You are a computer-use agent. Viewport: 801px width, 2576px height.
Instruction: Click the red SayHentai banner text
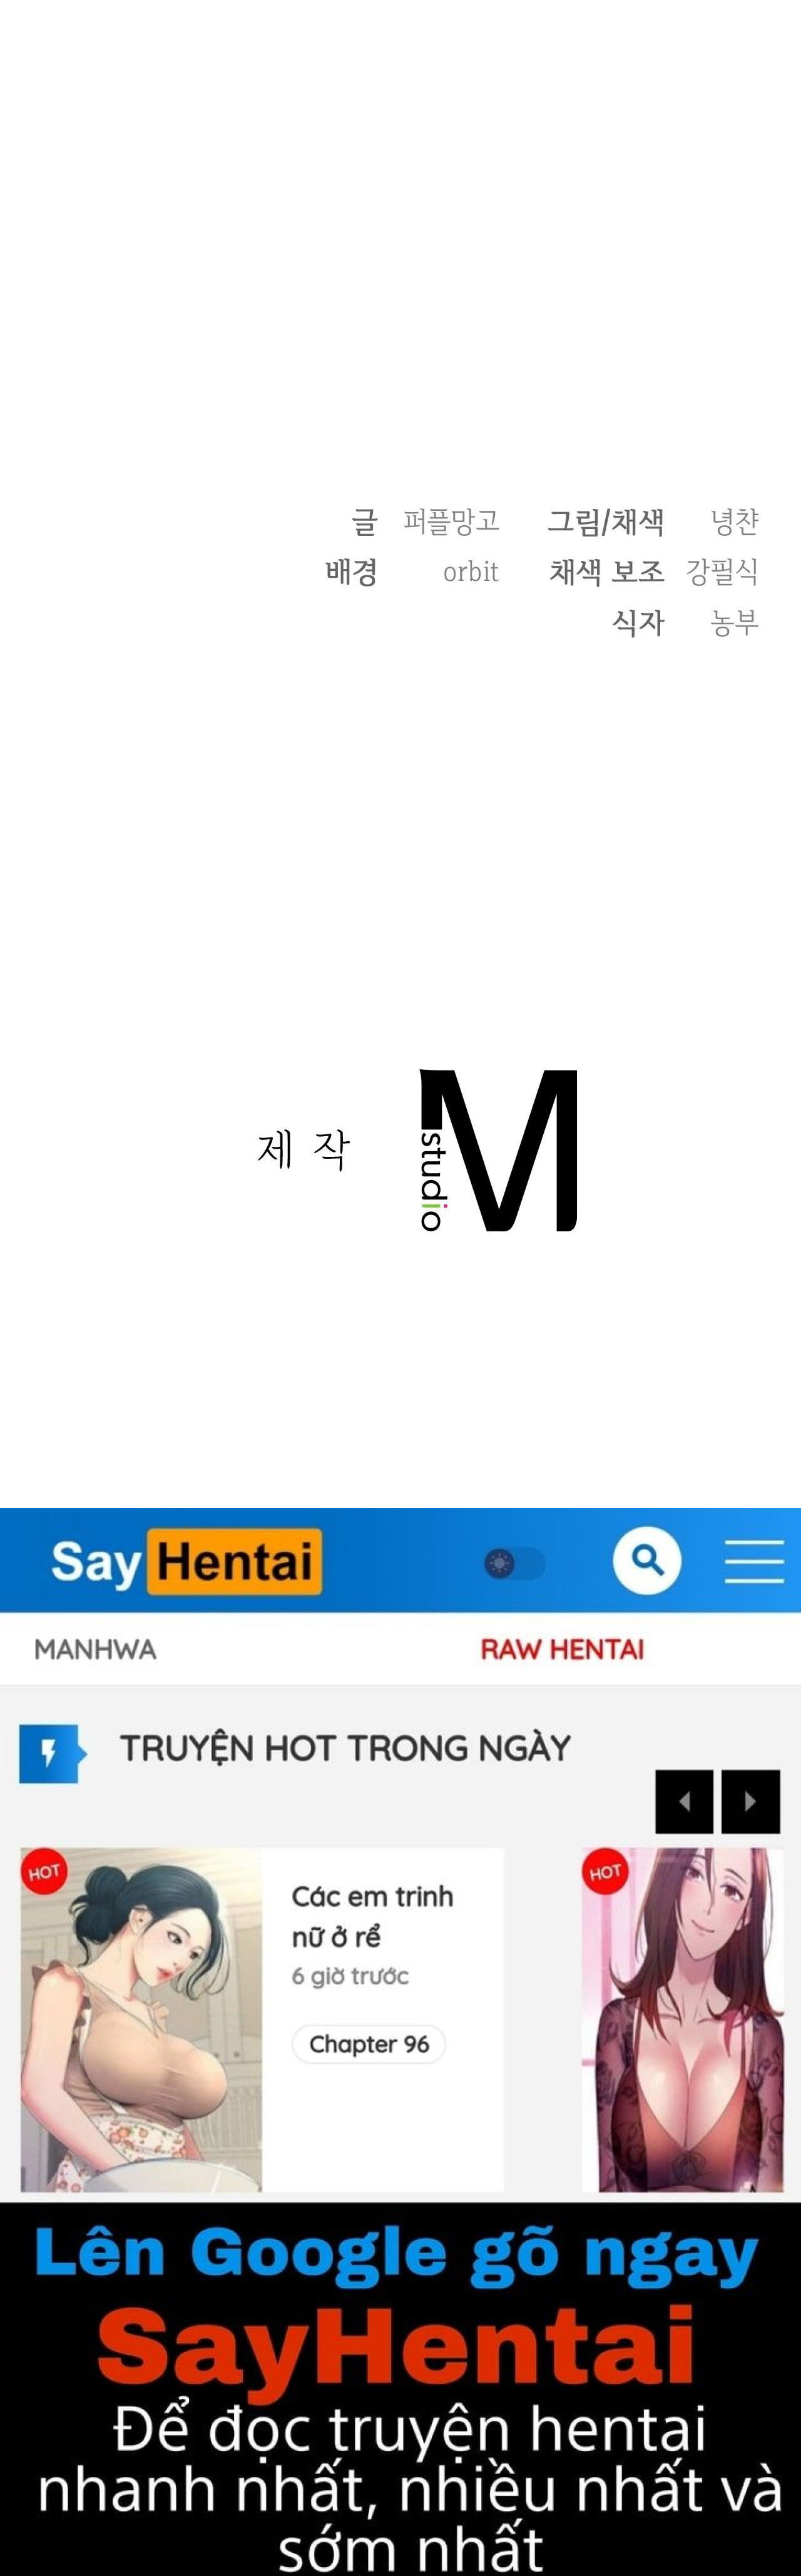pos(396,2346)
